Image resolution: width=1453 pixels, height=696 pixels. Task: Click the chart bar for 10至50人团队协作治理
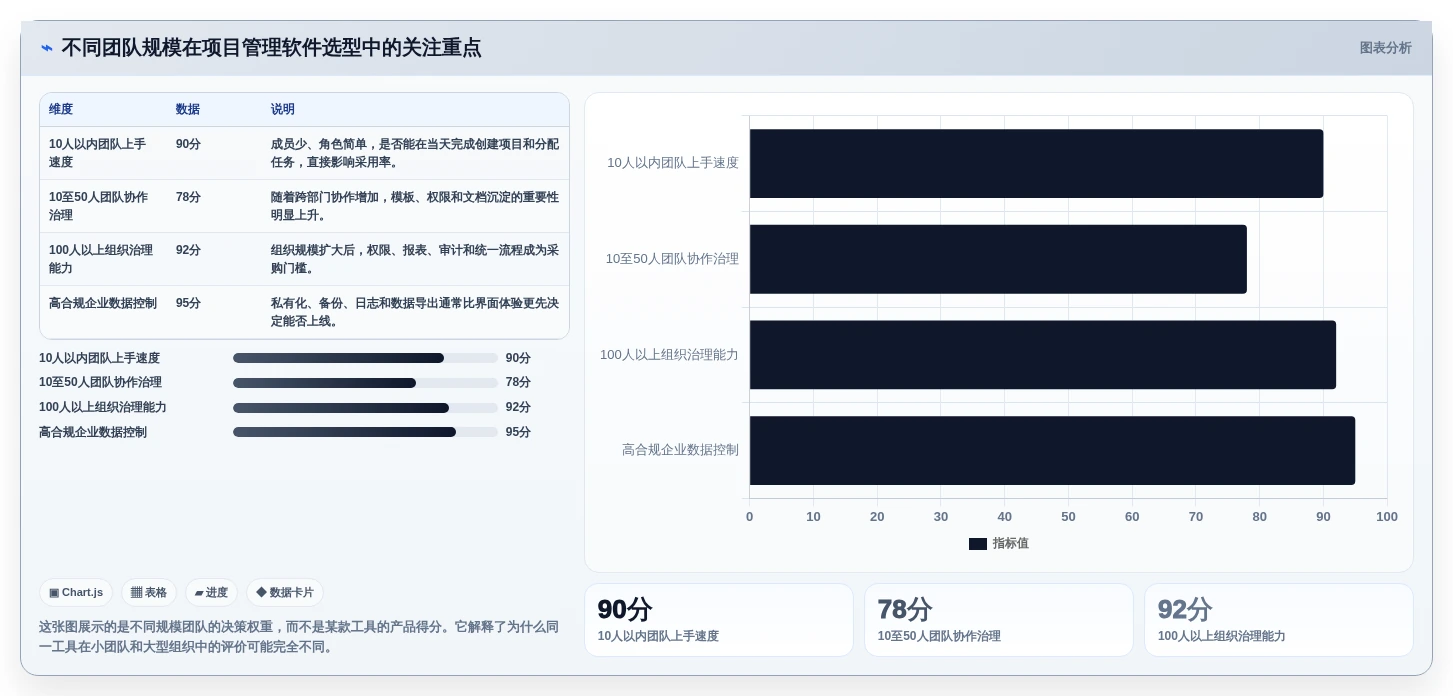pyautogui.click(x=998, y=259)
